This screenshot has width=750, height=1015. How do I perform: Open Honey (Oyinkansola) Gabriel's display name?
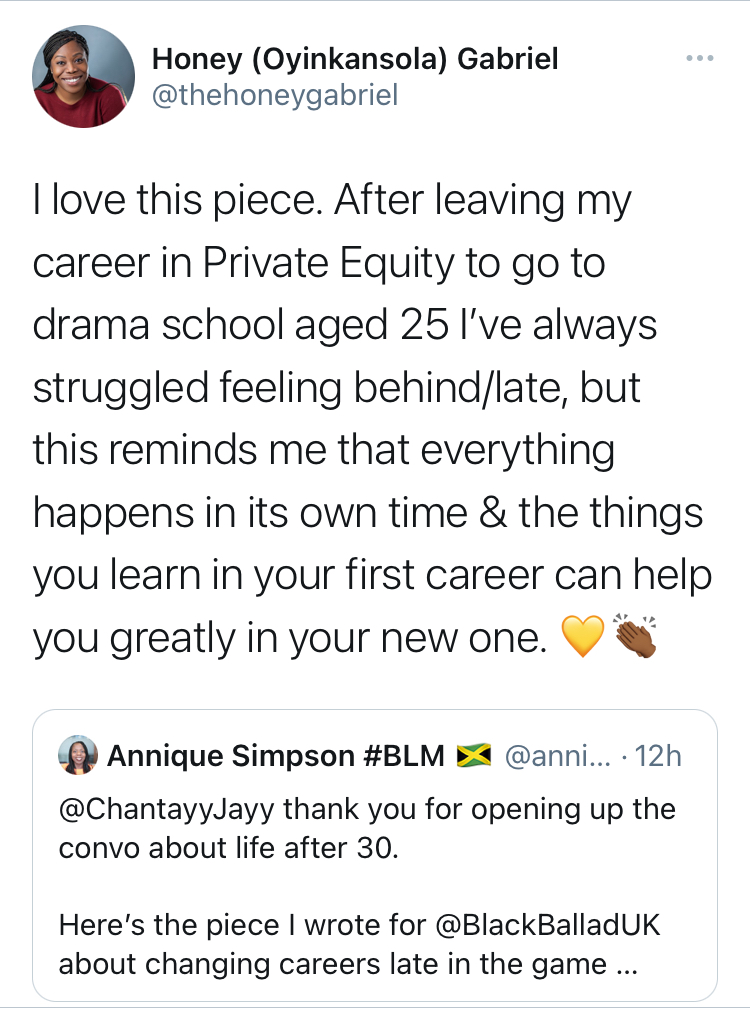tap(355, 59)
